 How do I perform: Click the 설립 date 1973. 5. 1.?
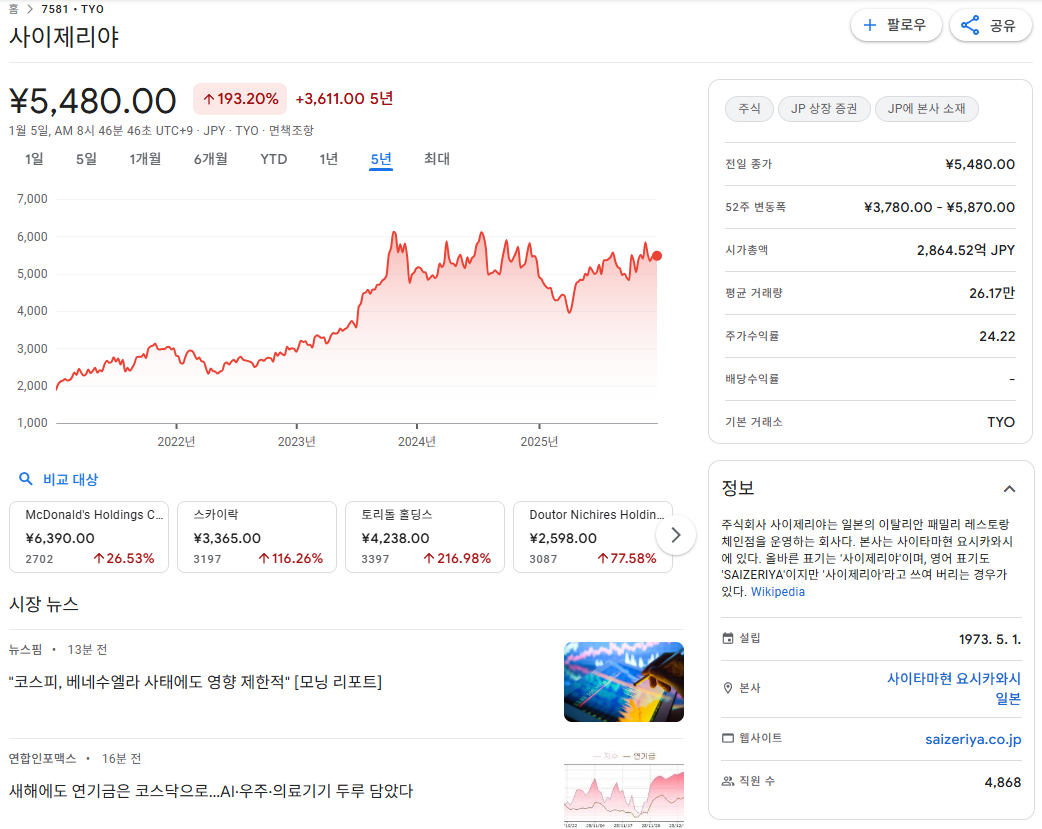click(990, 639)
